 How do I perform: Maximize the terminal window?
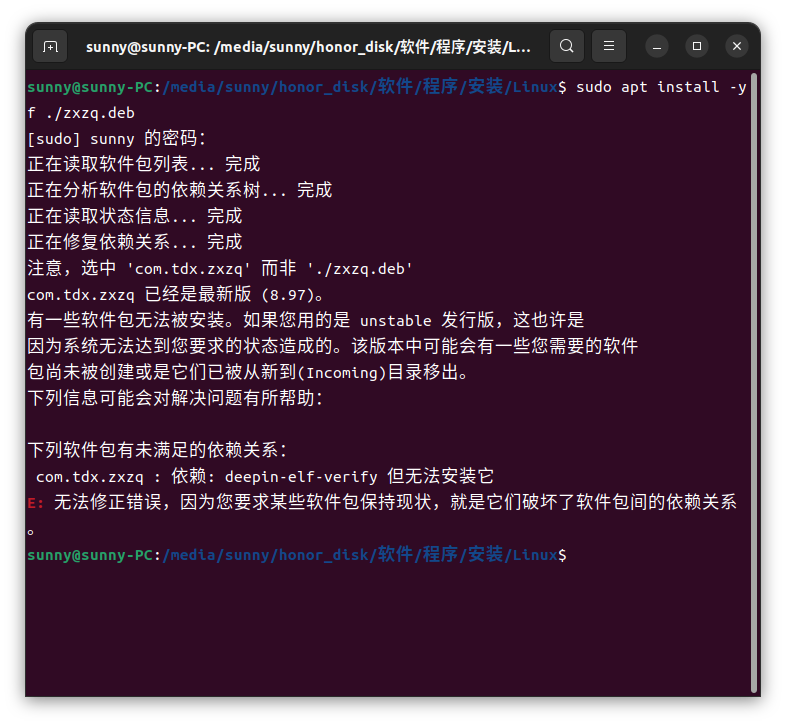(x=697, y=47)
